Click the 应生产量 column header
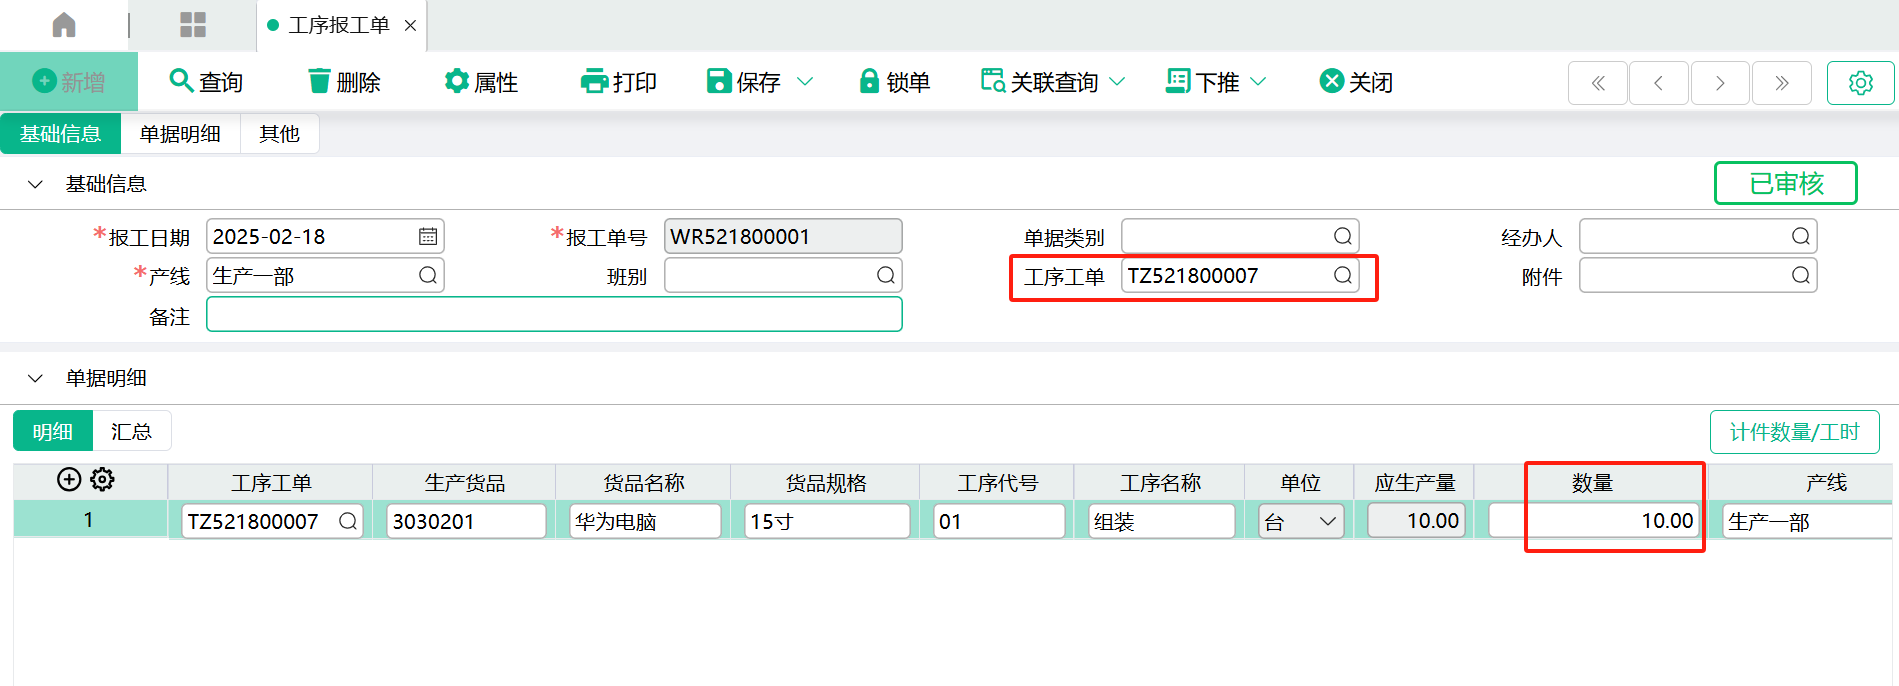Image resolution: width=1899 pixels, height=686 pixels. pyautogui.click(x=1414, y=483)
